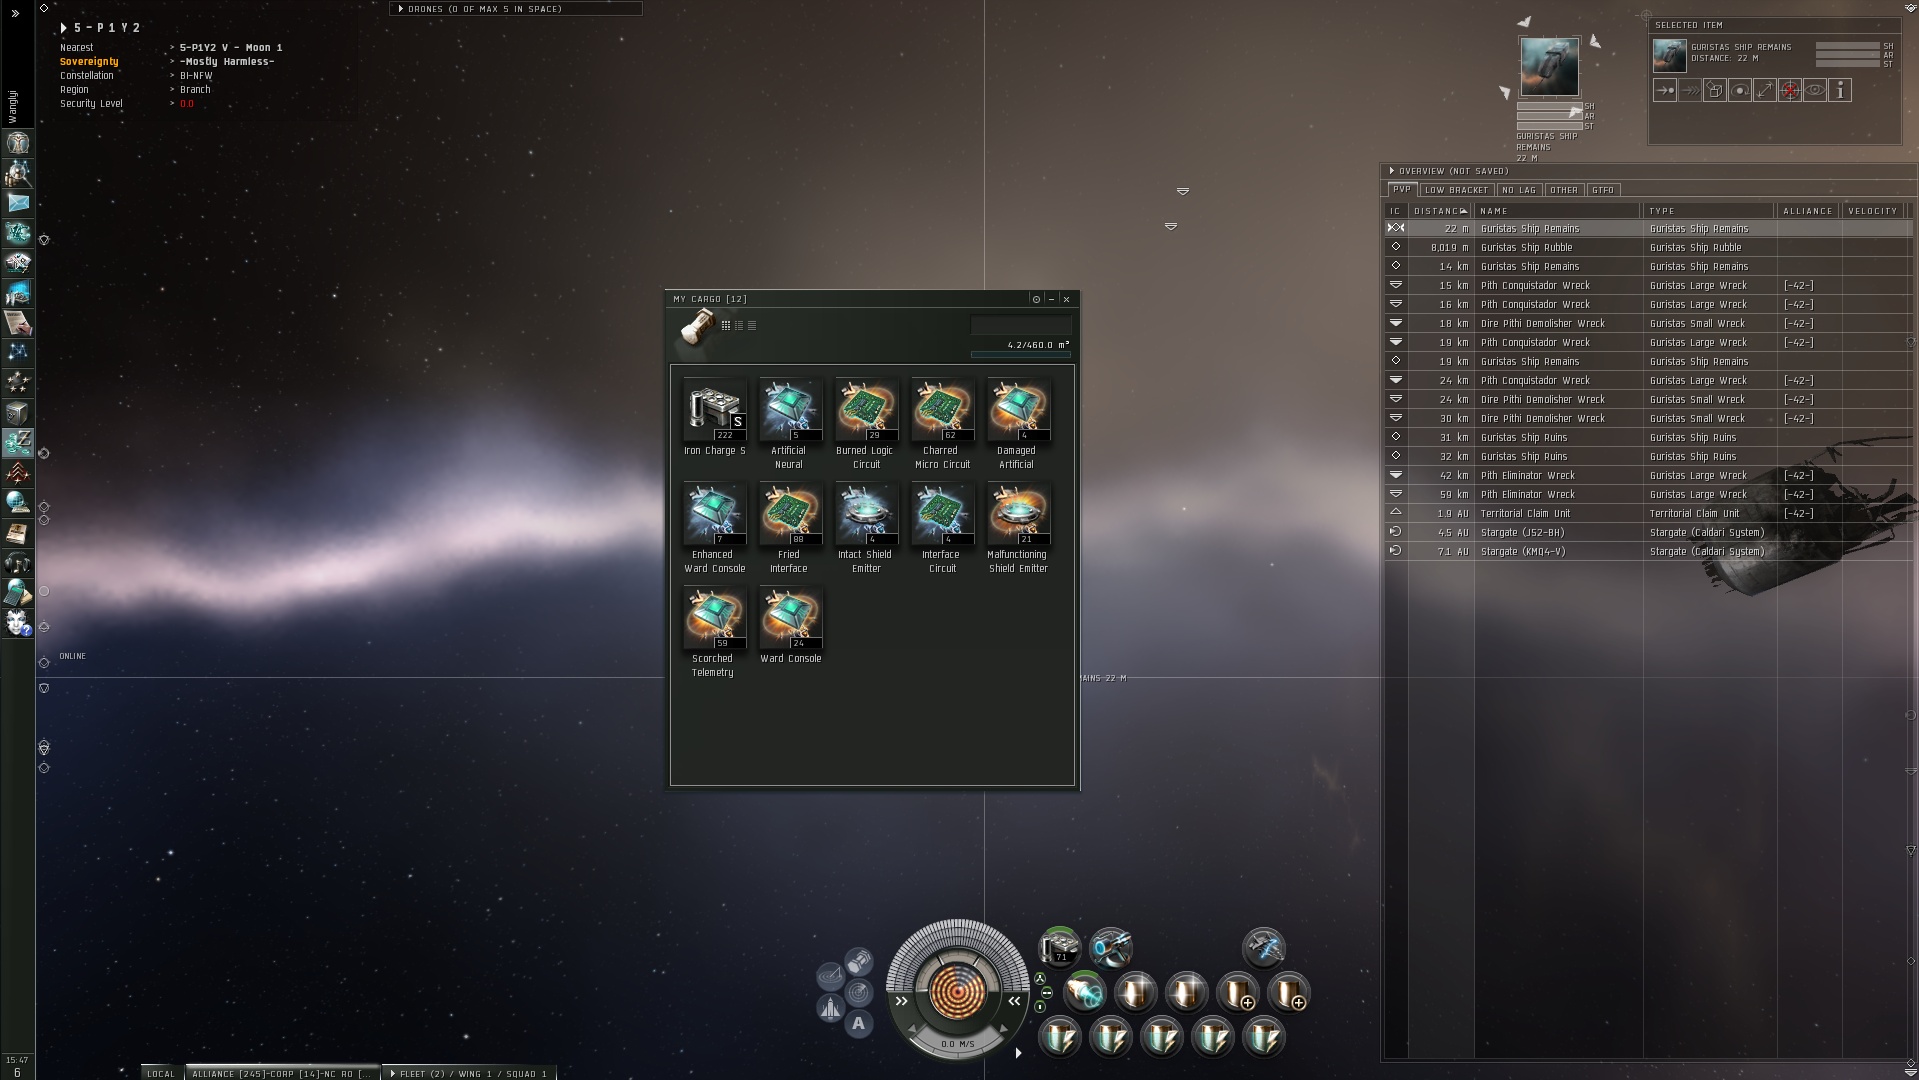Click the rocket icon on the HUD
The image size is (1919, 1080).
(x=831, y=1008)
